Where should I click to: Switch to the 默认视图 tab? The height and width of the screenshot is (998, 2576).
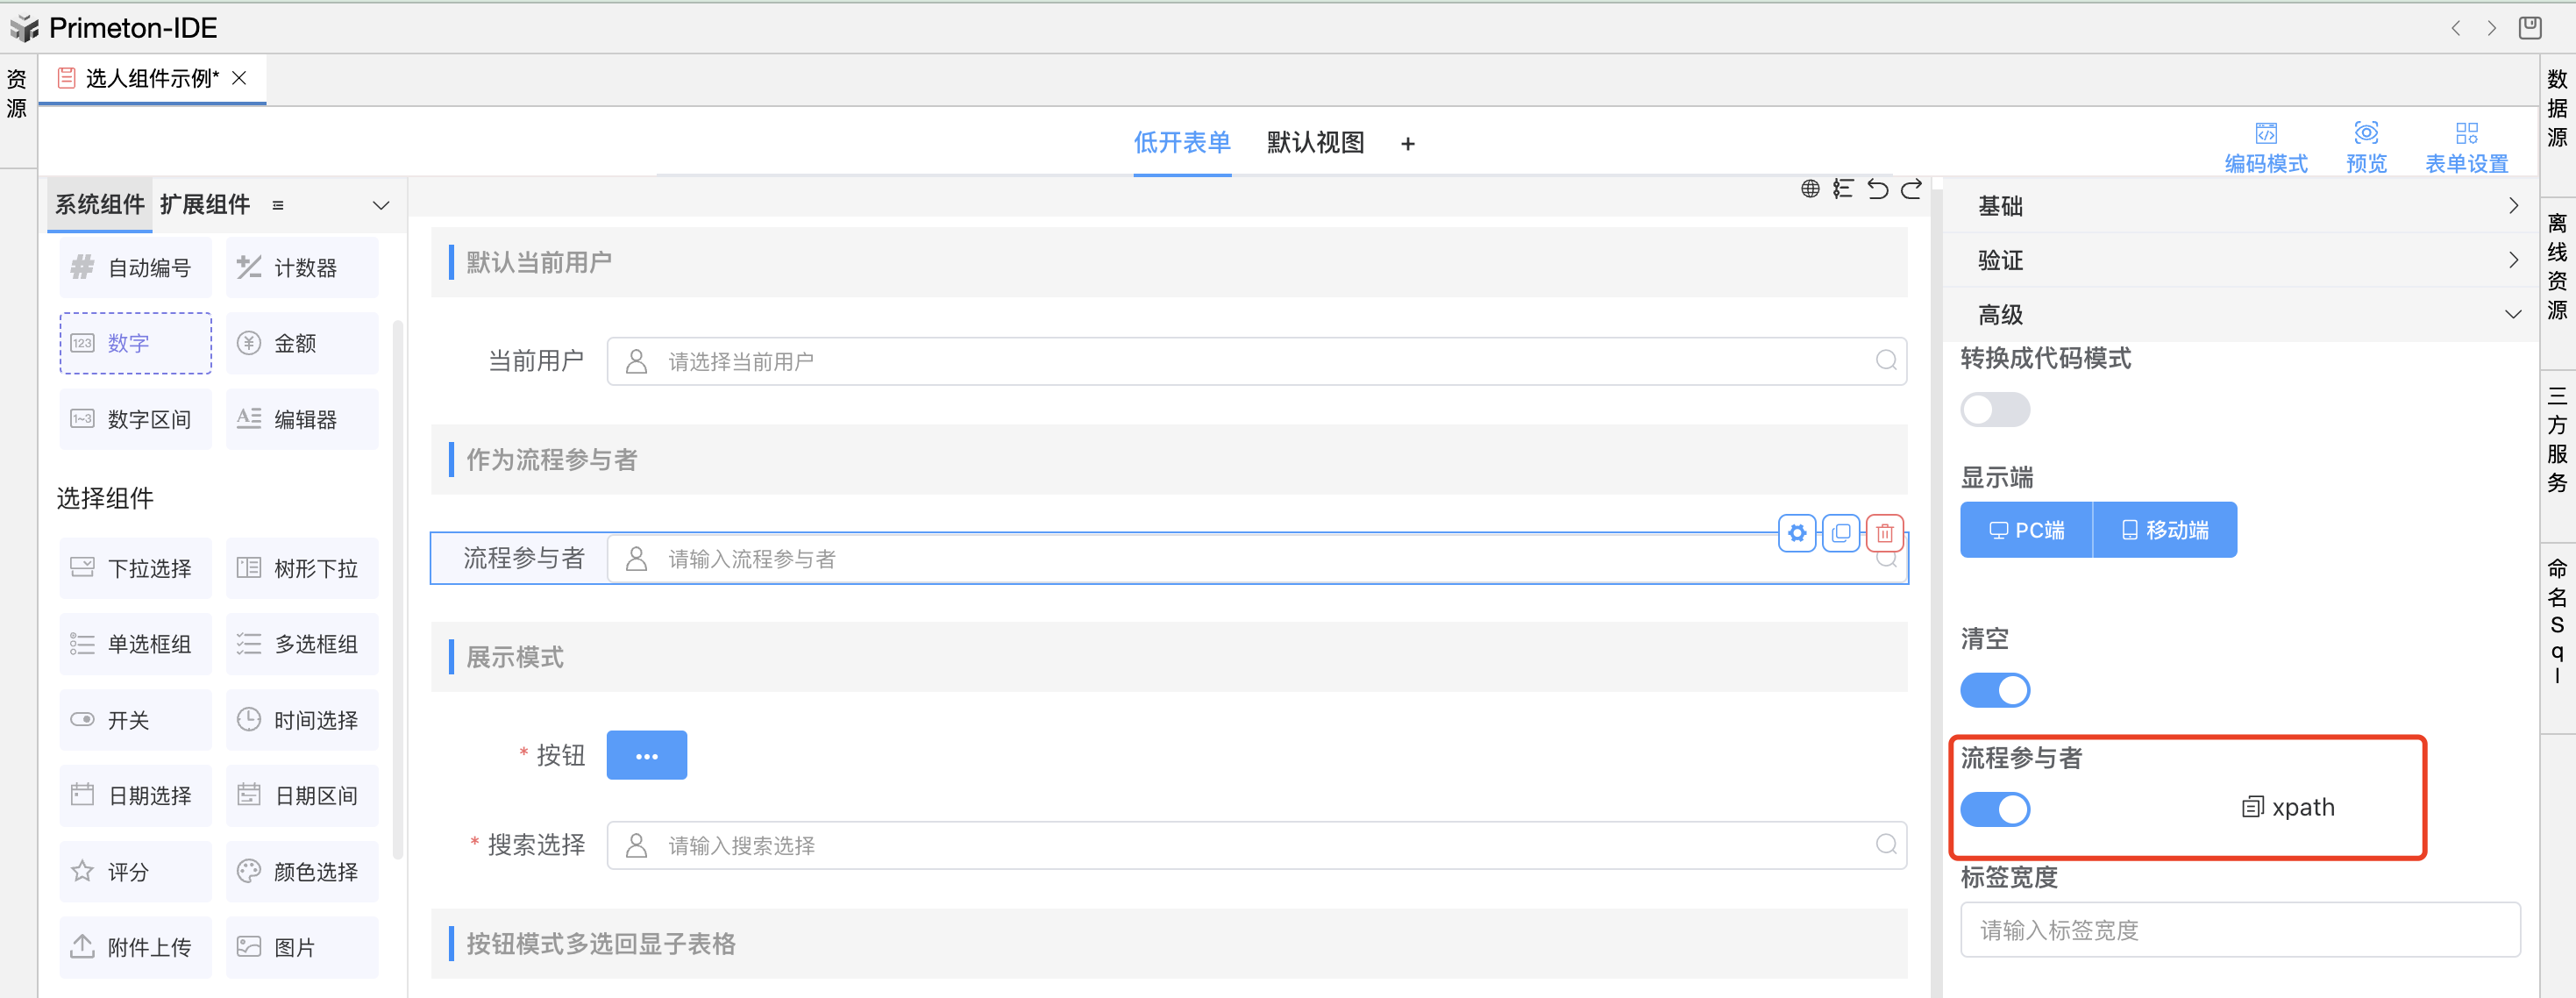(x=1315, y=143)
